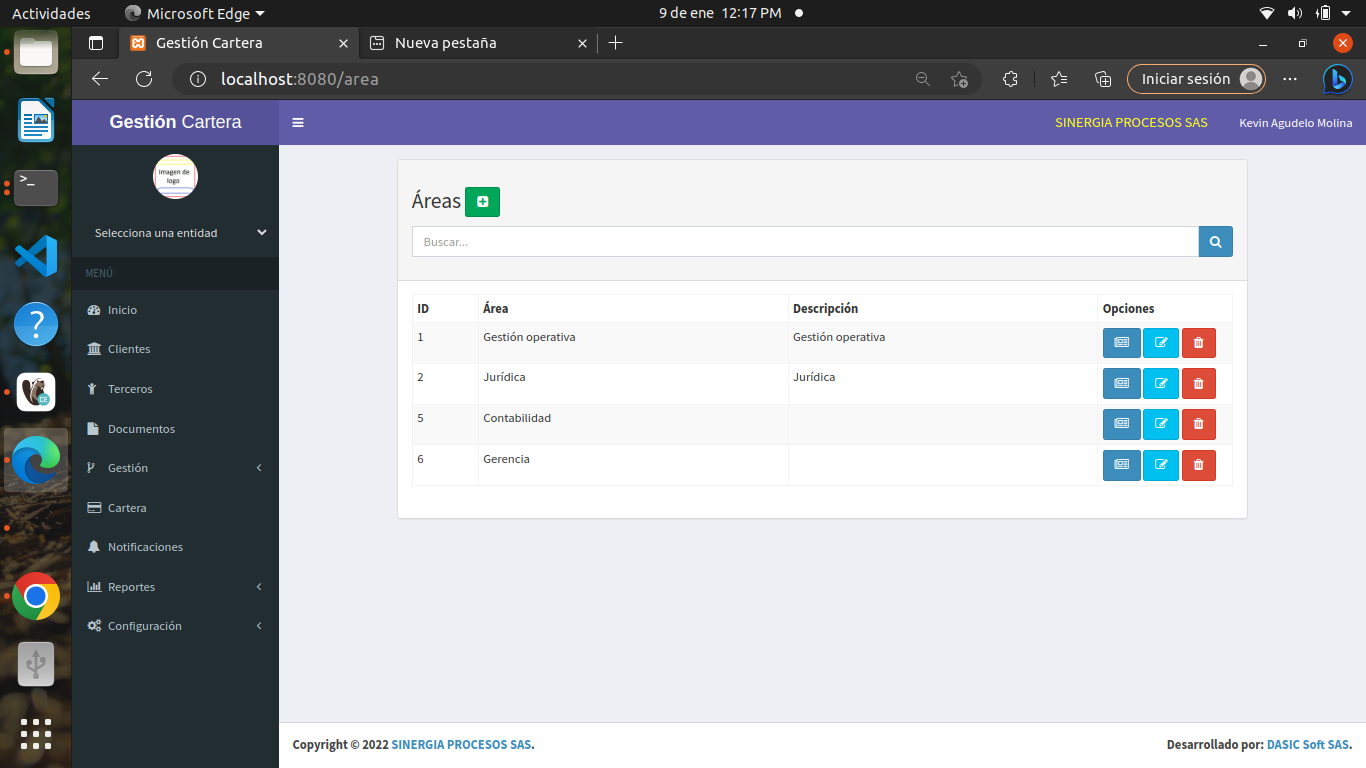Click the Buscar search input field
This screenshot has height=768, width=1366.
coord(805,242)
